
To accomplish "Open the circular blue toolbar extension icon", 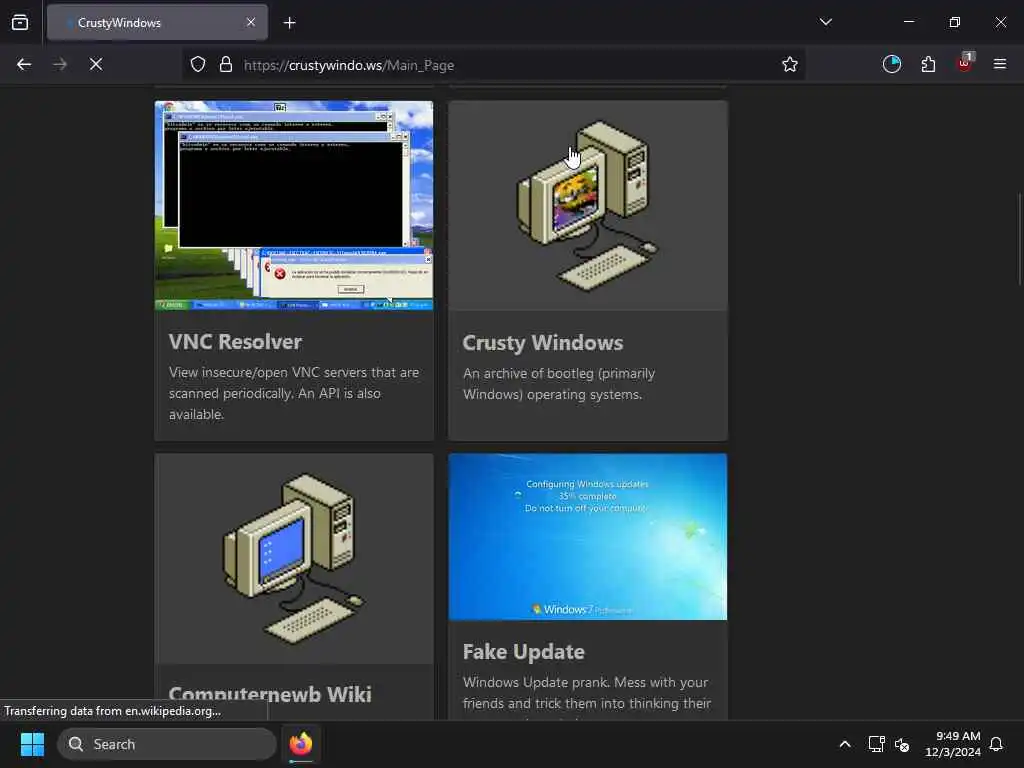I will click(x=891, y=64).
